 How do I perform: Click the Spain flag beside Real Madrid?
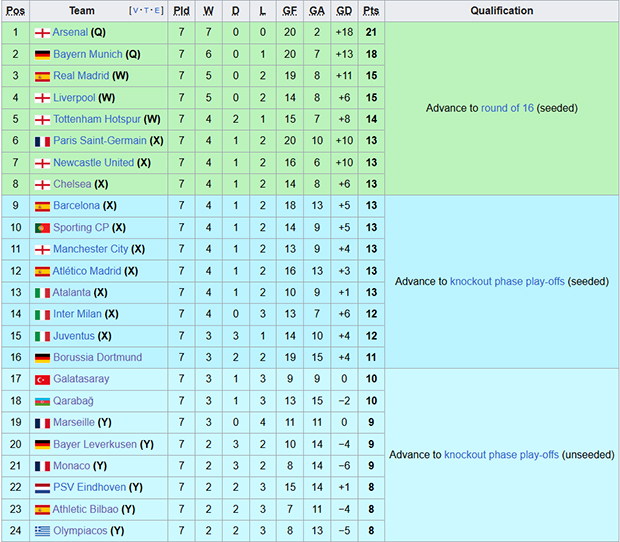click(x=42, y=76)
